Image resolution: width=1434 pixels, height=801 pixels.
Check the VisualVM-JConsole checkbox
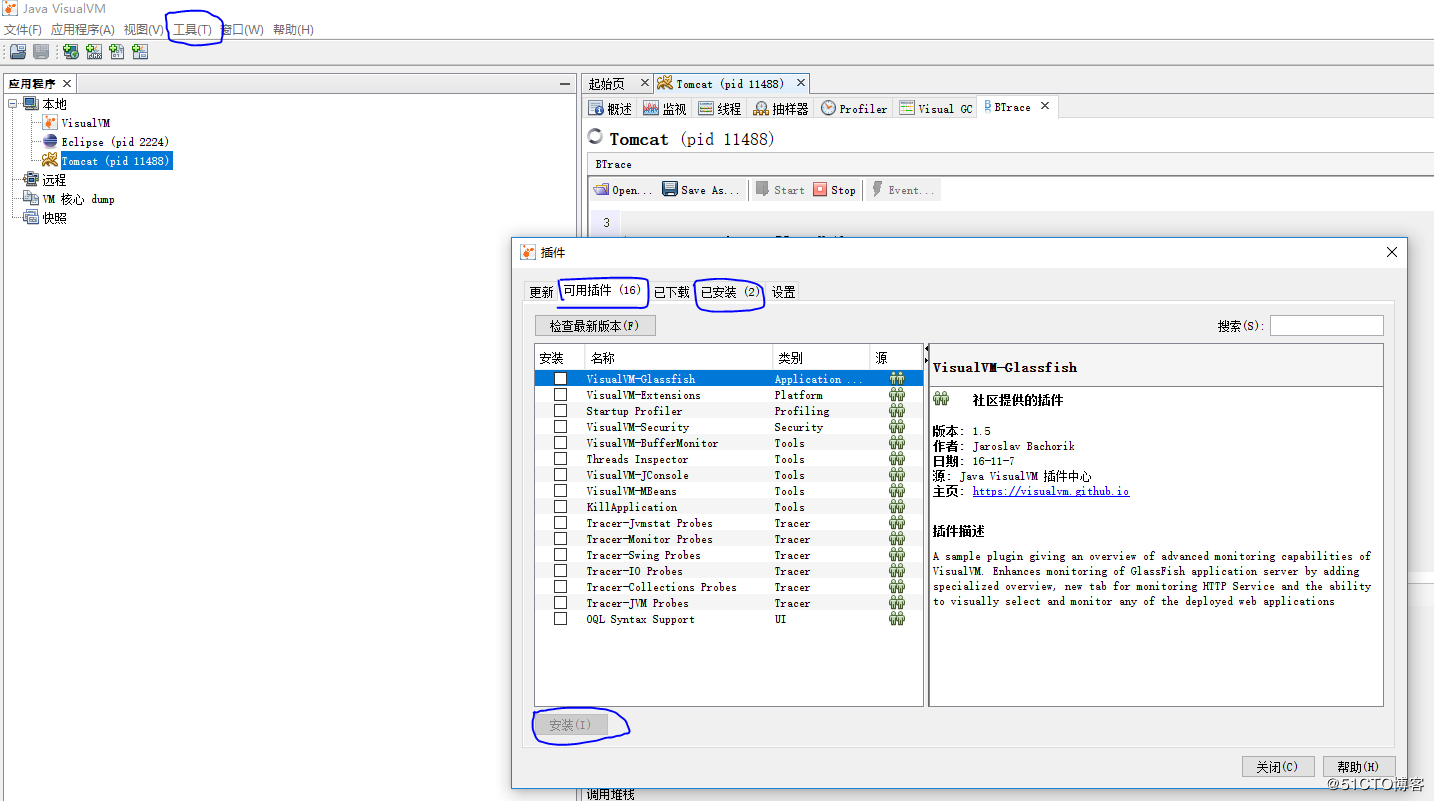pyautogui.click(x=560, y=475)
